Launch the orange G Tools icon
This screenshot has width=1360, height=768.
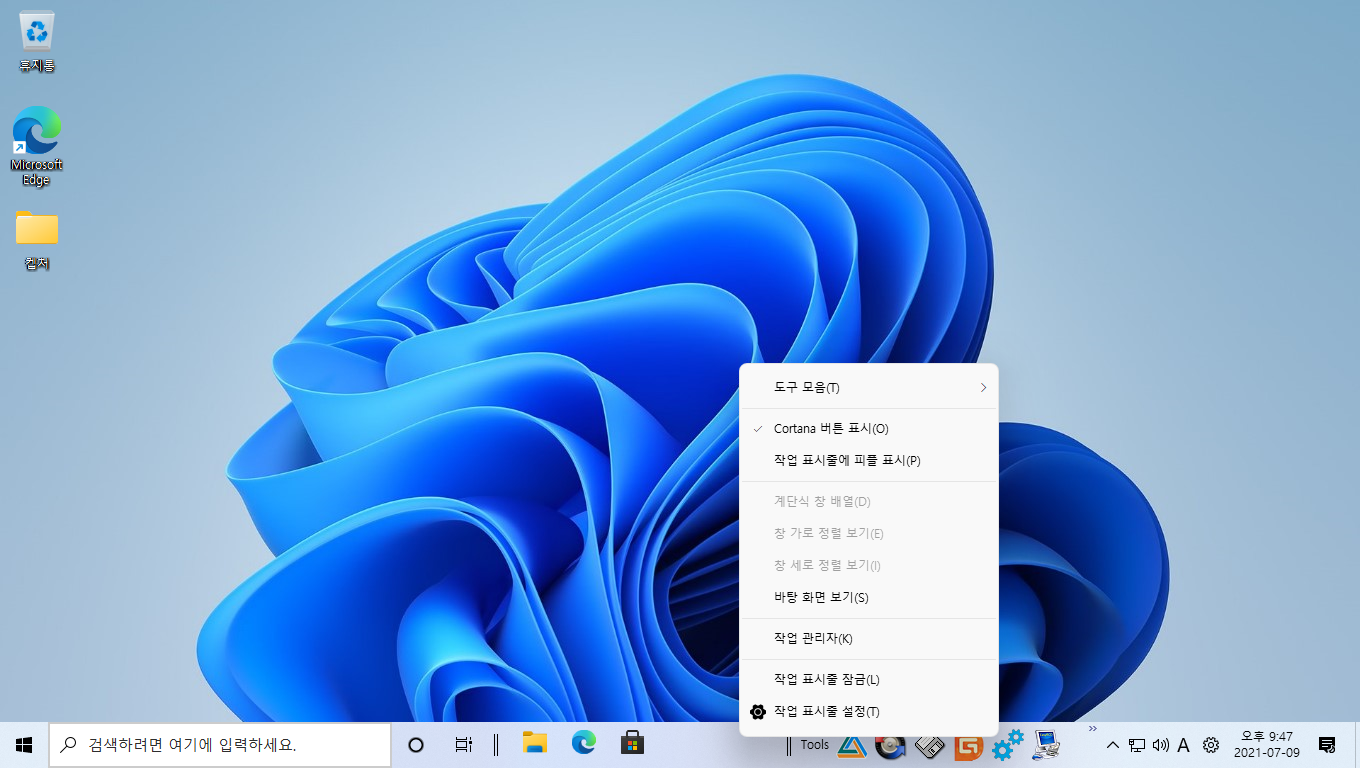[968, 747]
